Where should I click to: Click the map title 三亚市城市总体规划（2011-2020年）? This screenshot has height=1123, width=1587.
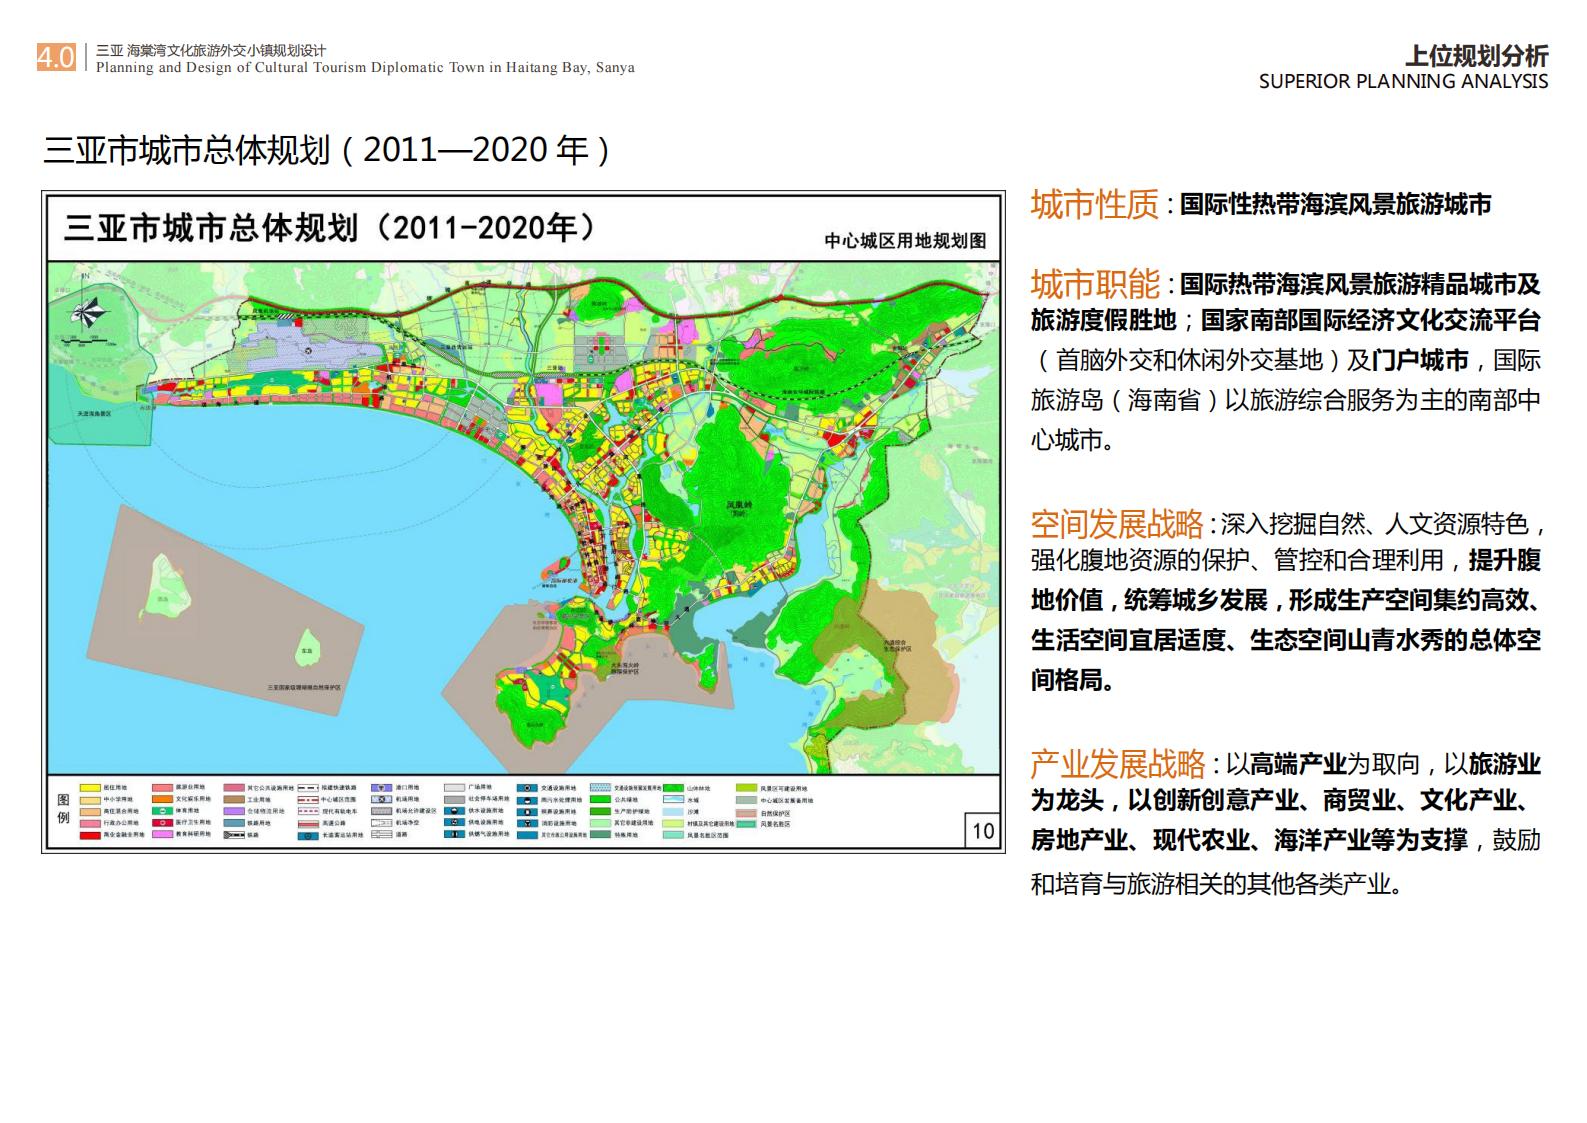pyautogui.click(x=331, y=228)
